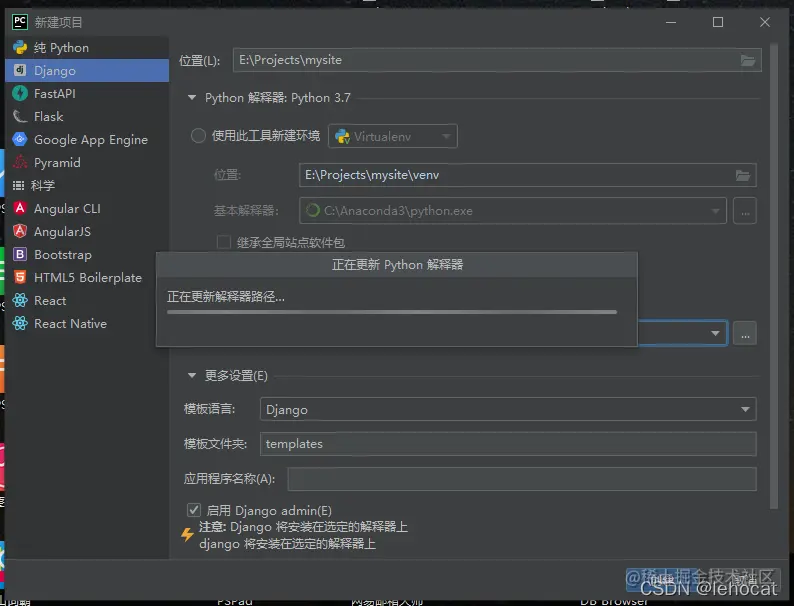Image resolution: width=794 pixels, height=606 pixels.
Task: Click browse button next to existing interpreter
Action: [745, 333]
